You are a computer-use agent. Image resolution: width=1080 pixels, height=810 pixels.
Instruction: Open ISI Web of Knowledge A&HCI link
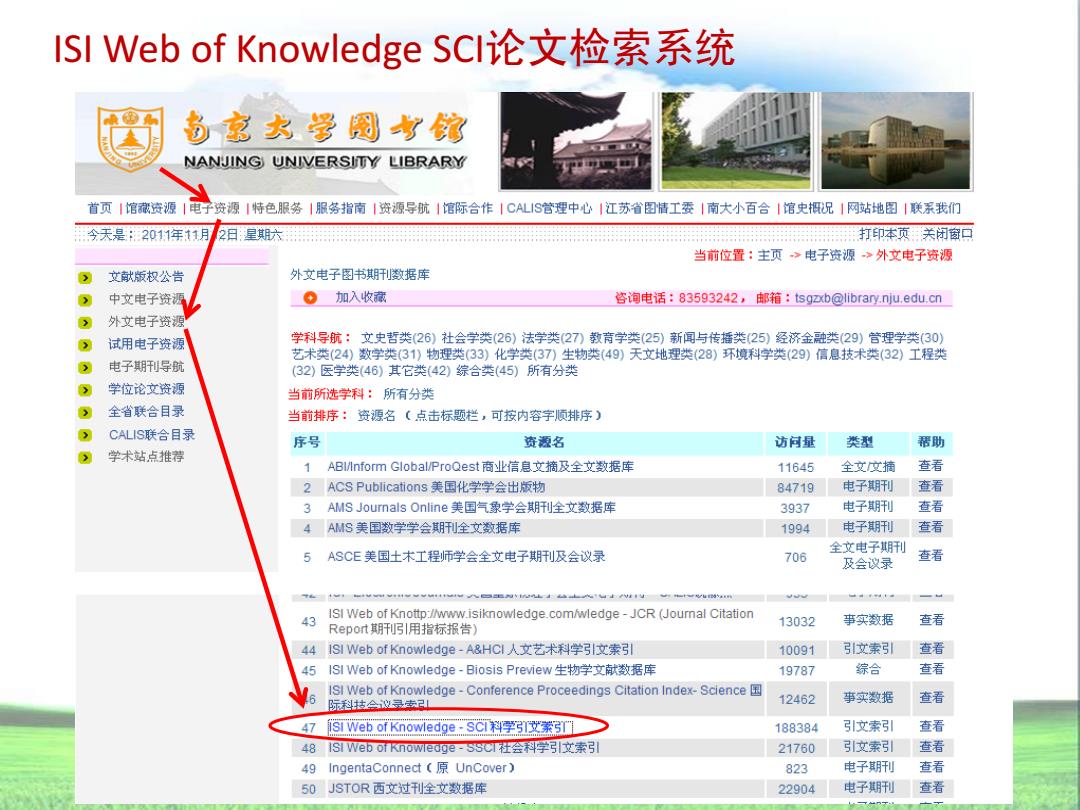tap(481, 650)
